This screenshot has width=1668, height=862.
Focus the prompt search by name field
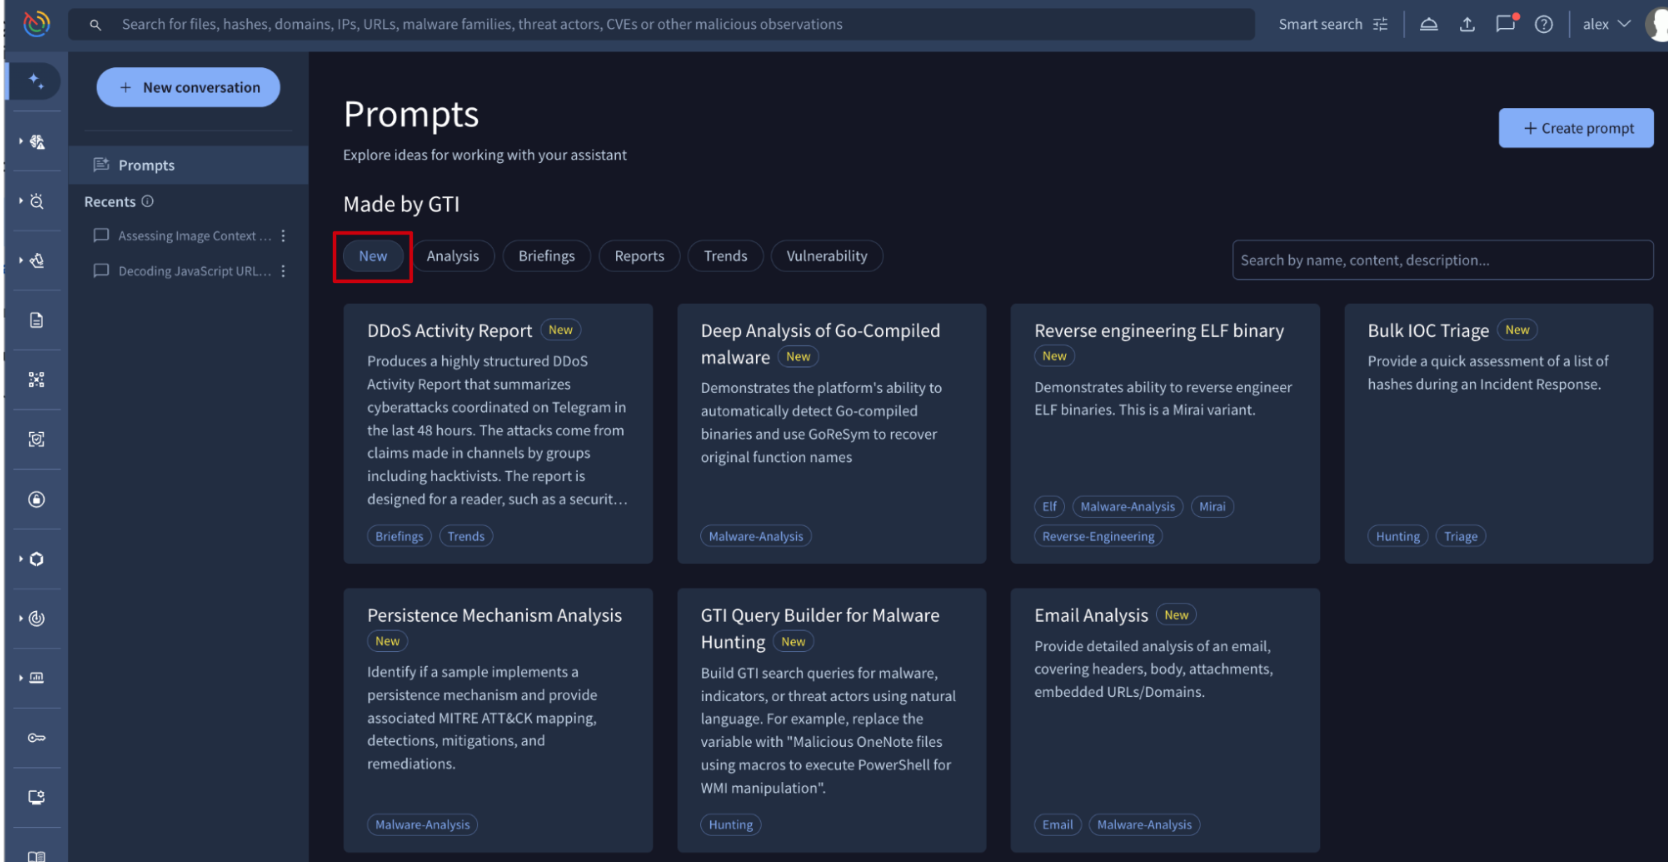[1442, 260]
